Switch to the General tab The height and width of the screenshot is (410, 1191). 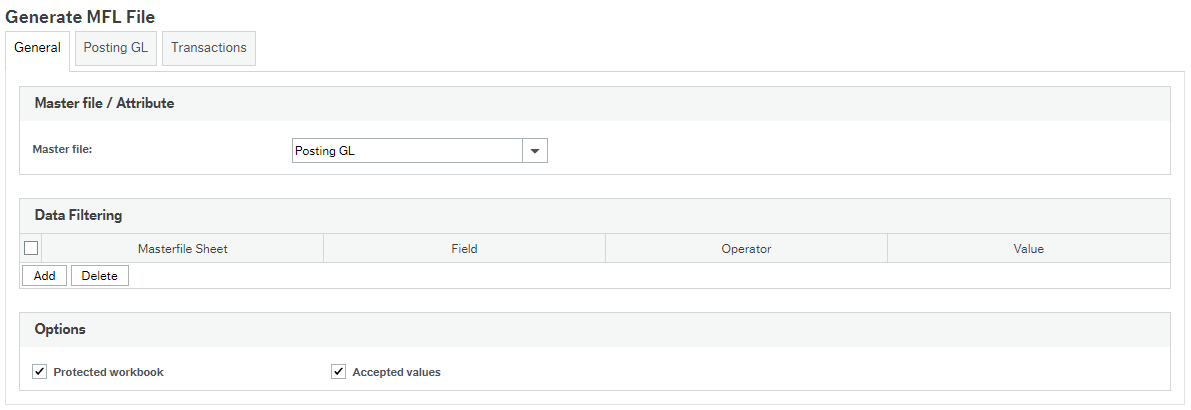click(x=38, y=48)
